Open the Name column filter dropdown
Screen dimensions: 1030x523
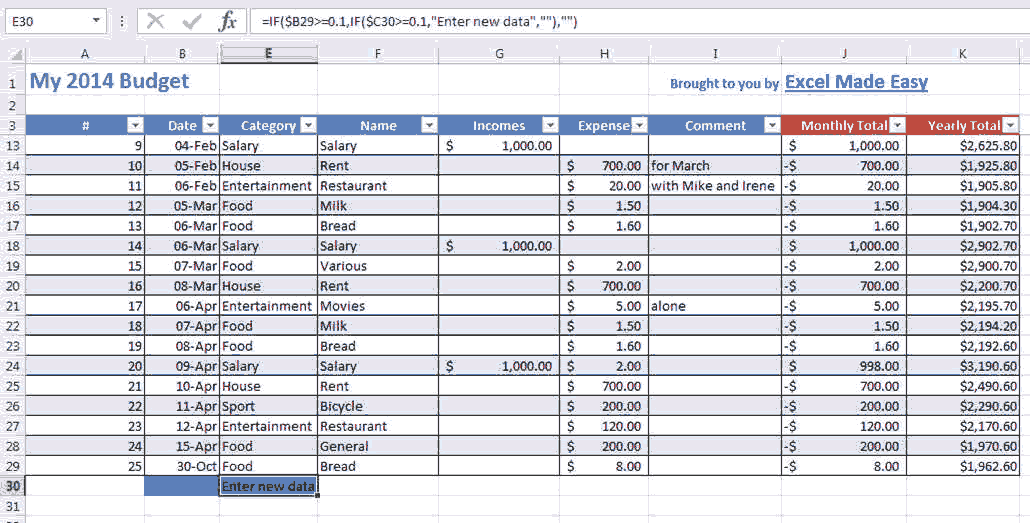tap(429, 125)
